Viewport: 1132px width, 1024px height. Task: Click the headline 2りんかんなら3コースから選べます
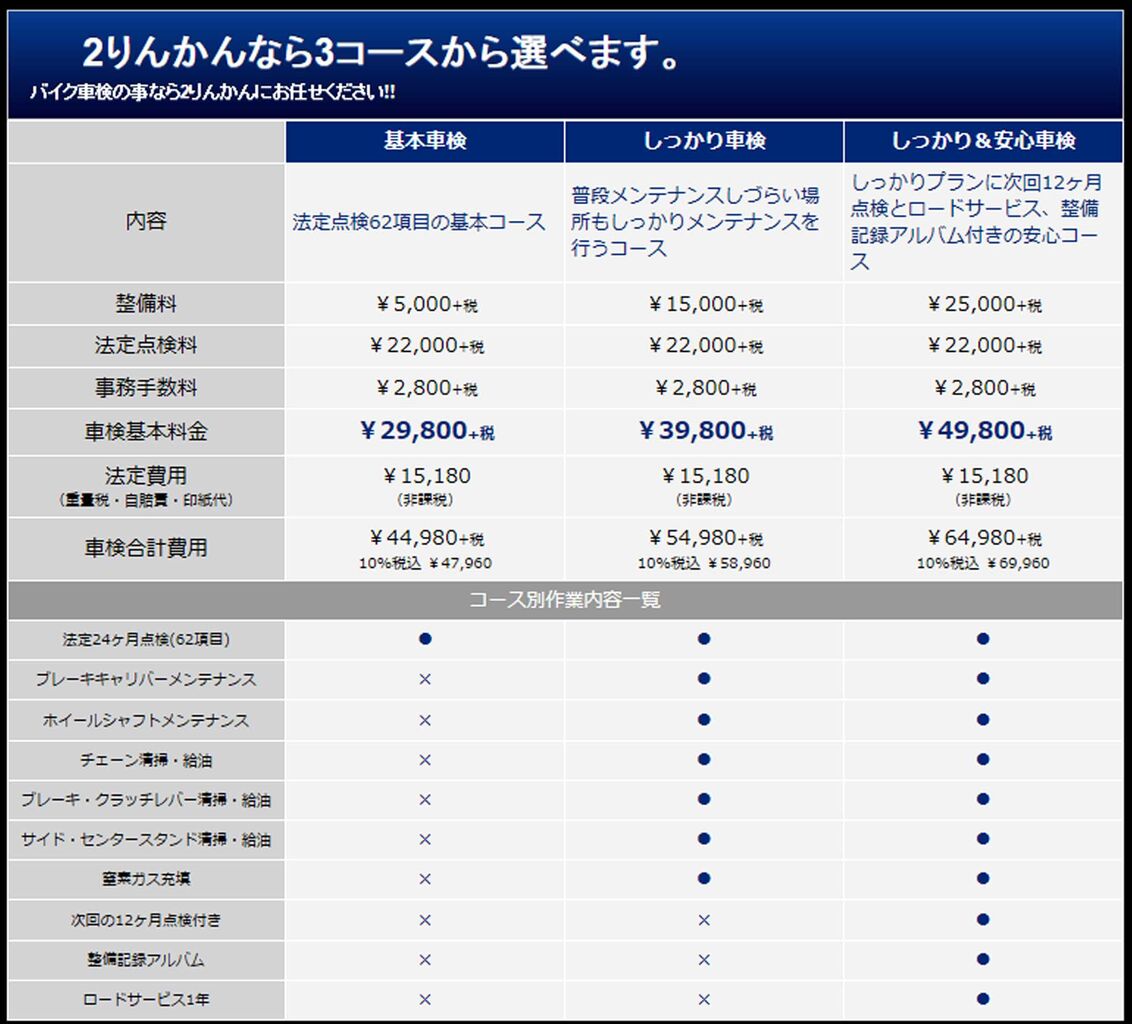[x=380, y=53]
